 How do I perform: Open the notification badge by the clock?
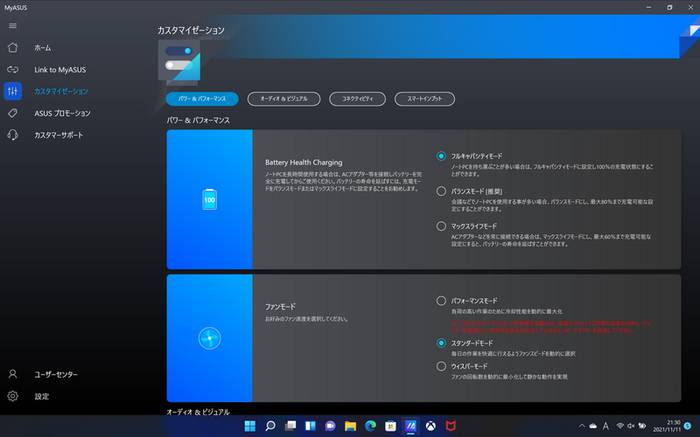tap(688, 426)
